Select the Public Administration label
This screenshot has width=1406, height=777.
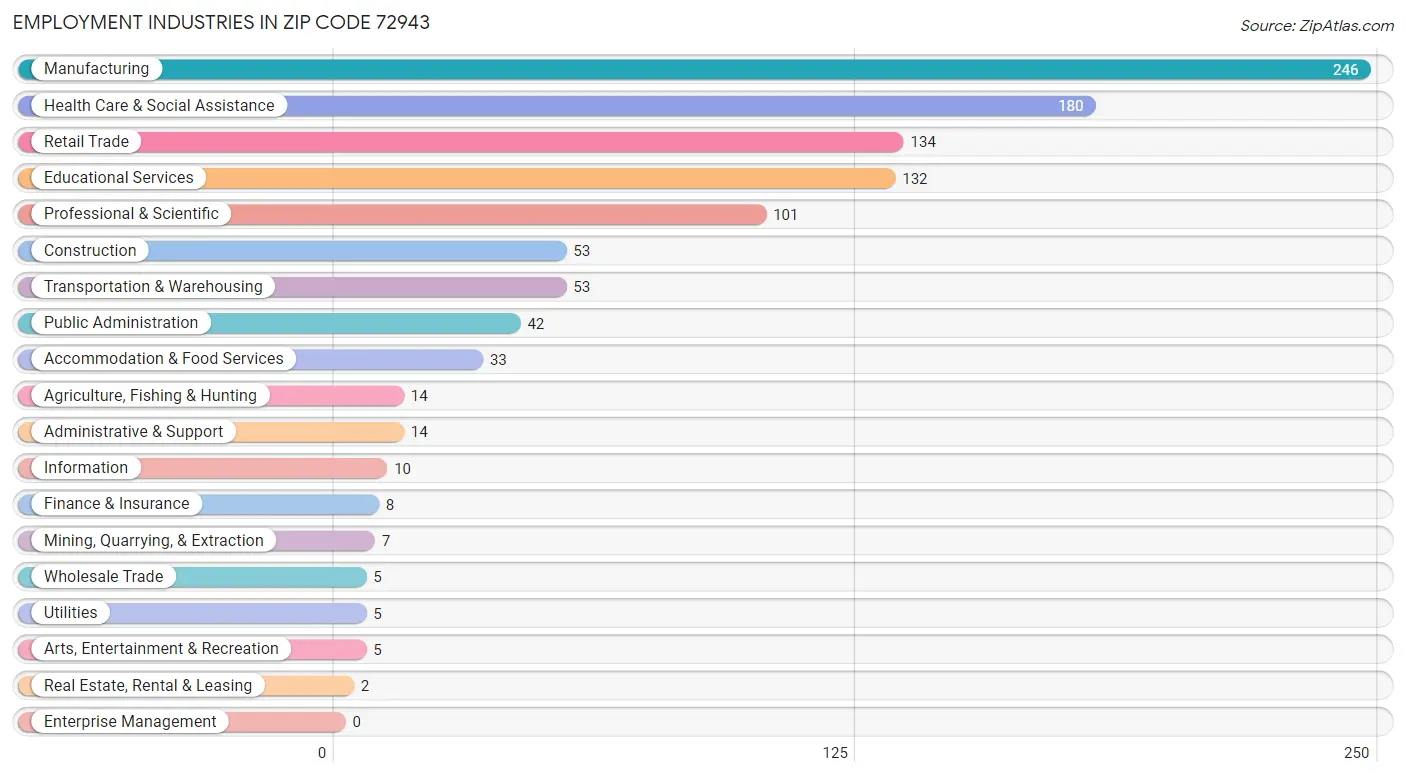[x=121, y=322]
